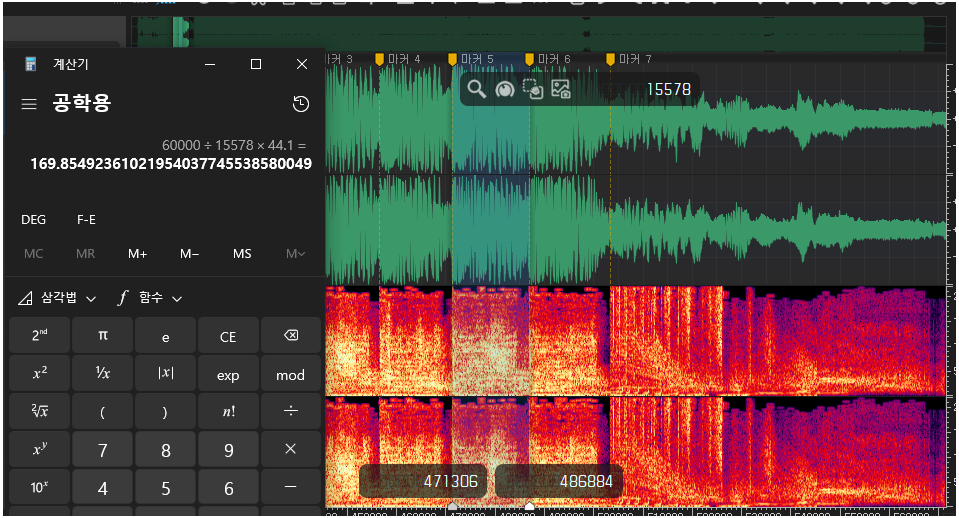Open the calculator history clock icon

(300, 104)
